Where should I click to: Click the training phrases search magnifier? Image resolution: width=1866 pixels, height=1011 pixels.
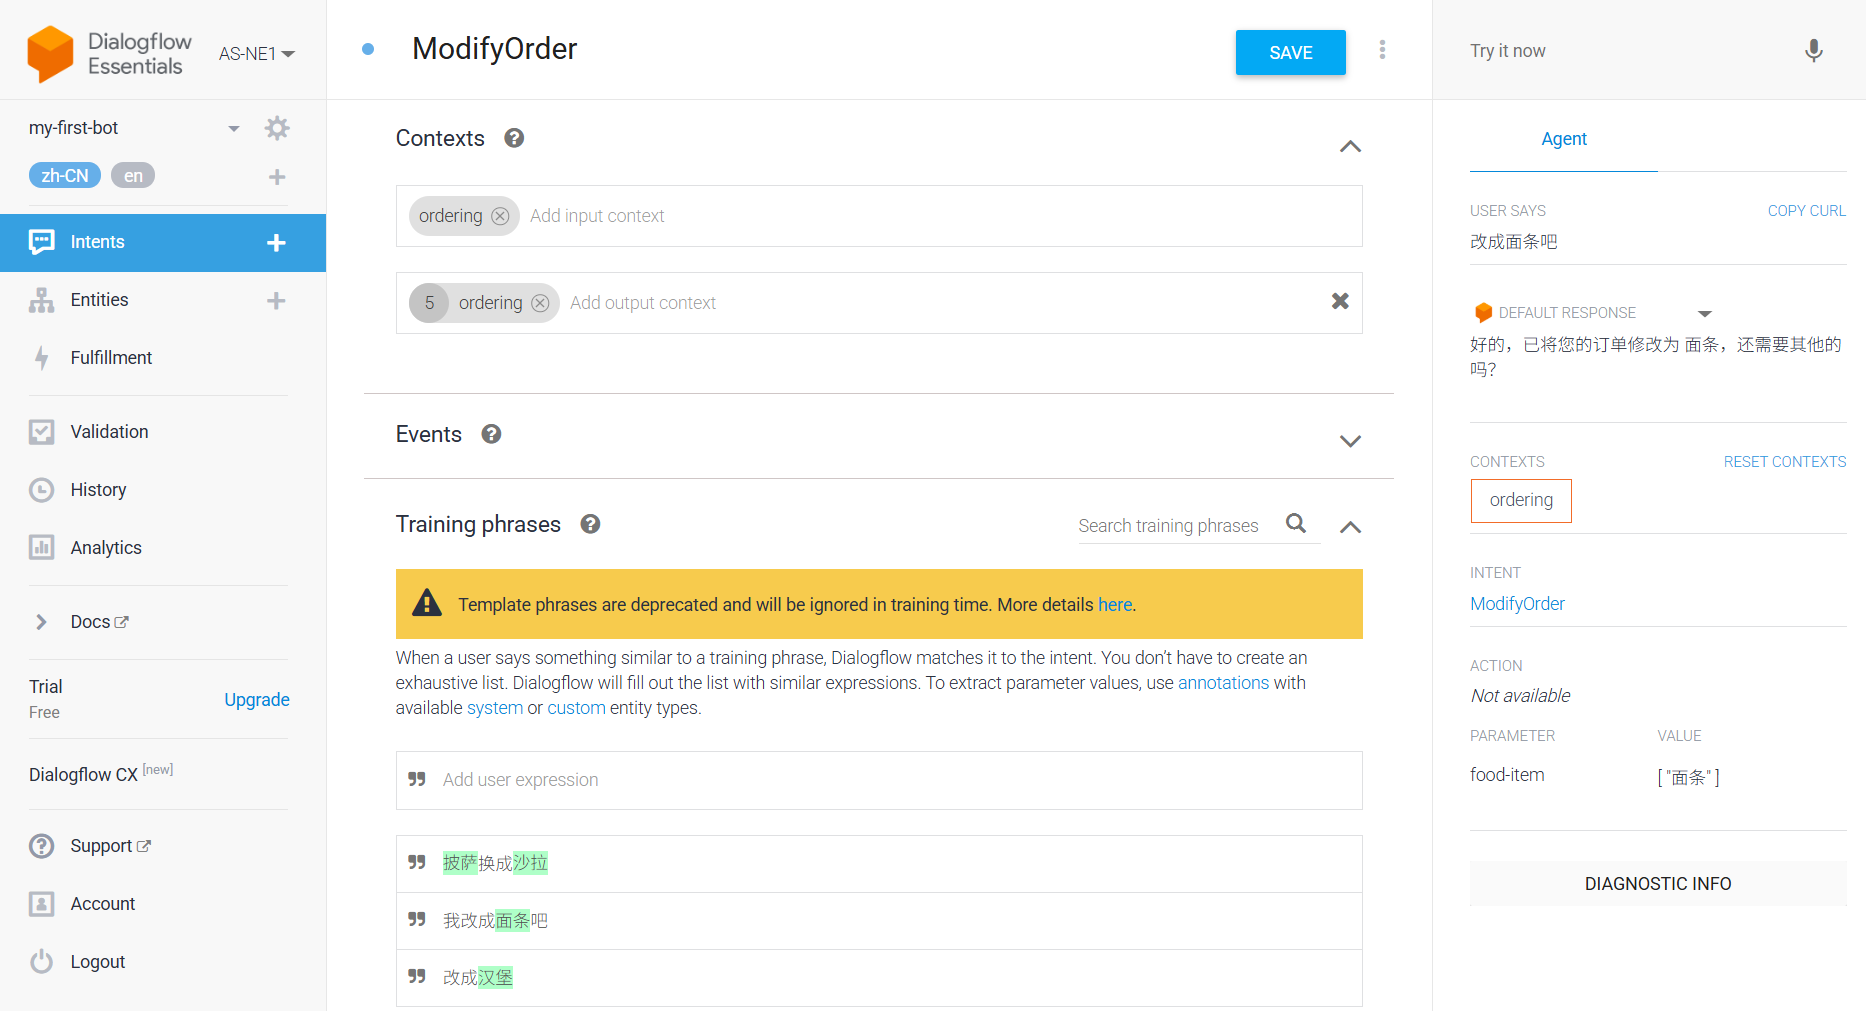[x=1296, y=523]
